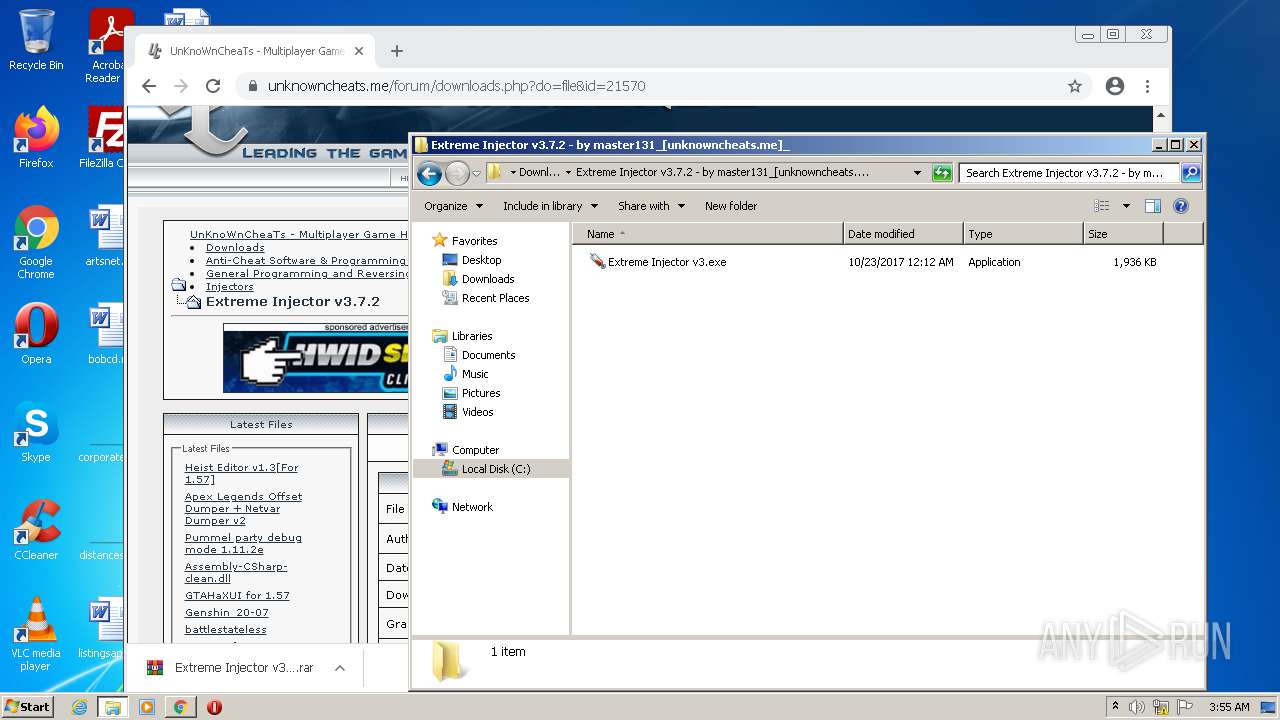Open the Skype desktop shortcut
Viewport: 1280px width, 720px height.
point(36,432)
